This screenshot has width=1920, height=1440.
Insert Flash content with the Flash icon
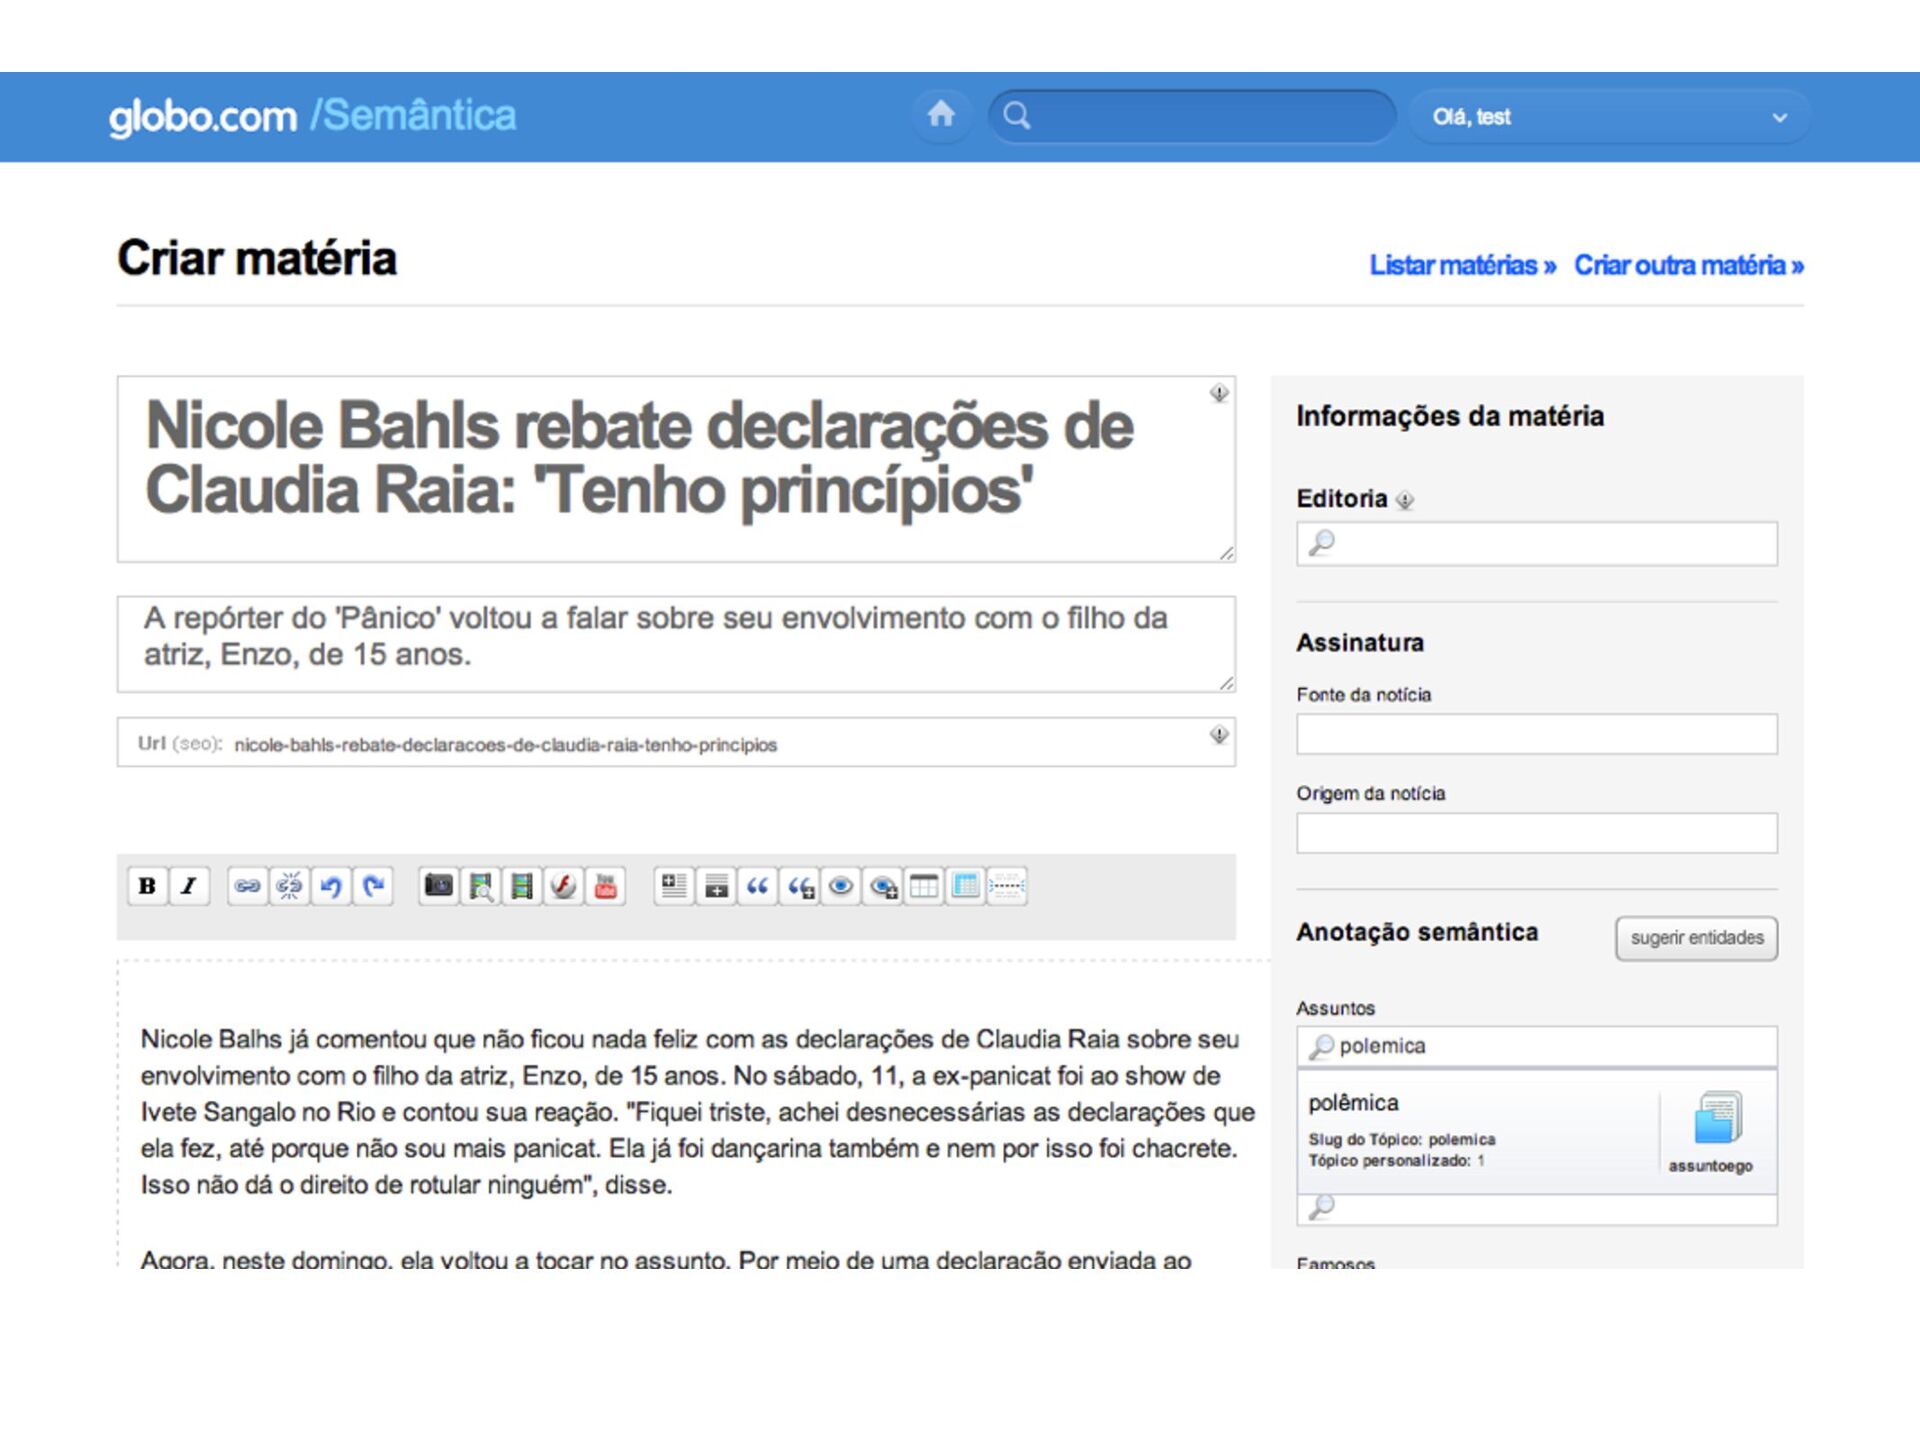coord(564,886)
